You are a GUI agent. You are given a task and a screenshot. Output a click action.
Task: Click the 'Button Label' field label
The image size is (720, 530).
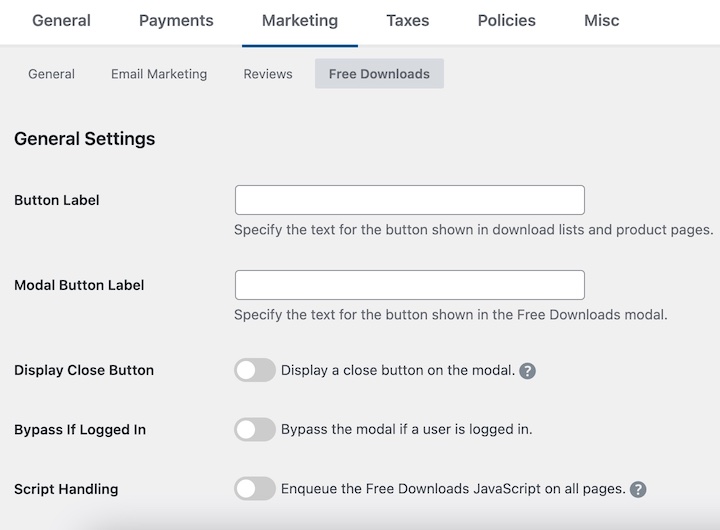tap(56, 200)
